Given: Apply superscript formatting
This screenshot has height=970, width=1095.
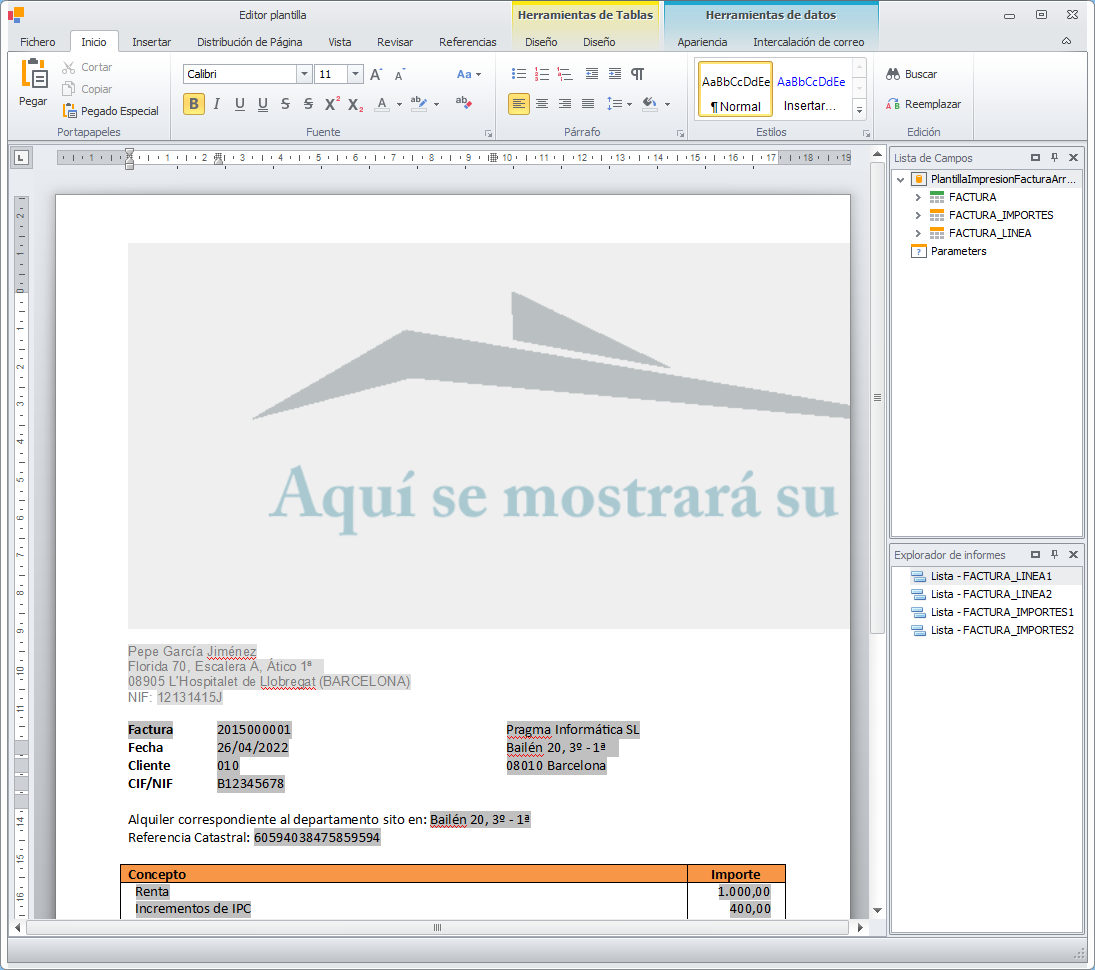Looking at the screenshot, I should coord(332,104).
